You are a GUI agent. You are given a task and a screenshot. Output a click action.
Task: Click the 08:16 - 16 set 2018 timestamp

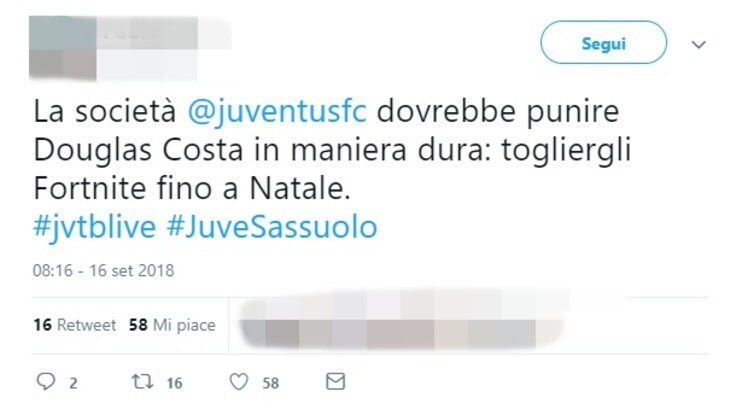[103, 271]
